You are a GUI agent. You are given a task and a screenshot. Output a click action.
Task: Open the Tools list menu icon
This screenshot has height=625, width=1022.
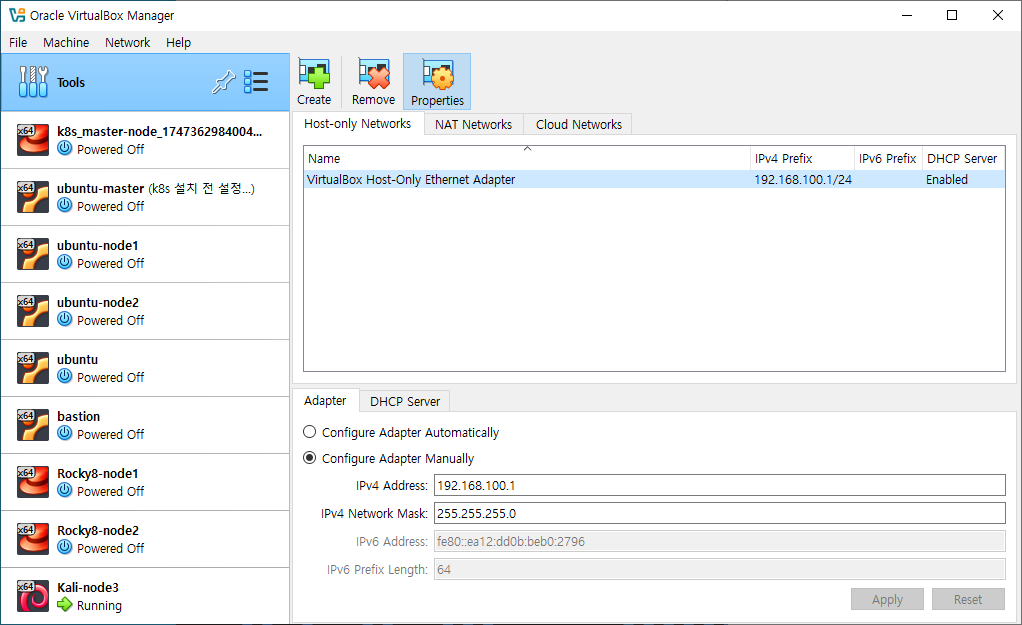point(256,82)
